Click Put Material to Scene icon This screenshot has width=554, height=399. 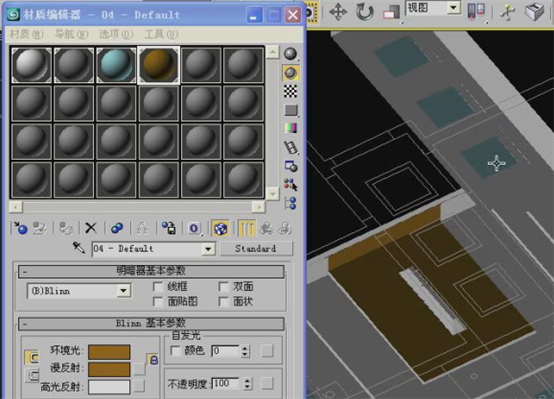click(40, 228)
